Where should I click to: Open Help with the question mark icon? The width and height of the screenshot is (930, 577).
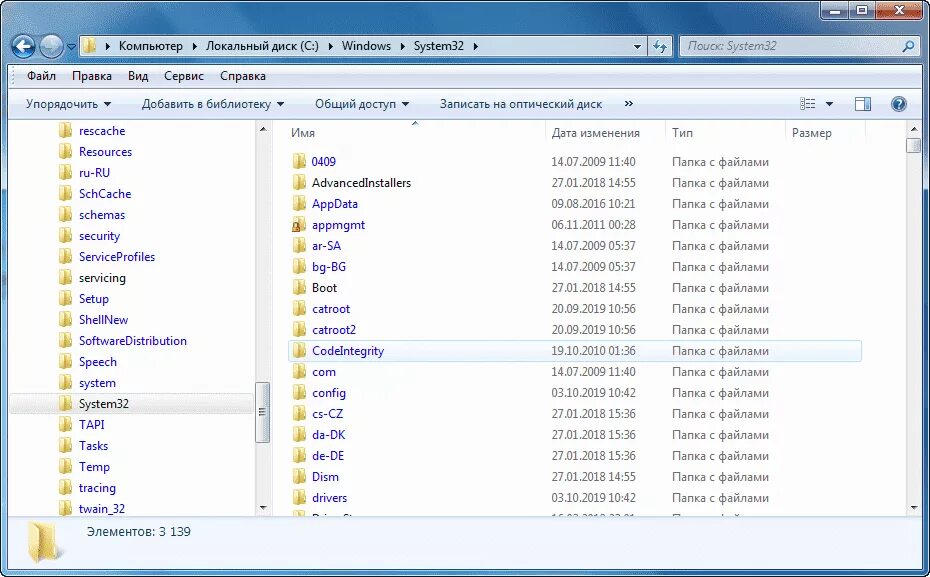[899, 104]
